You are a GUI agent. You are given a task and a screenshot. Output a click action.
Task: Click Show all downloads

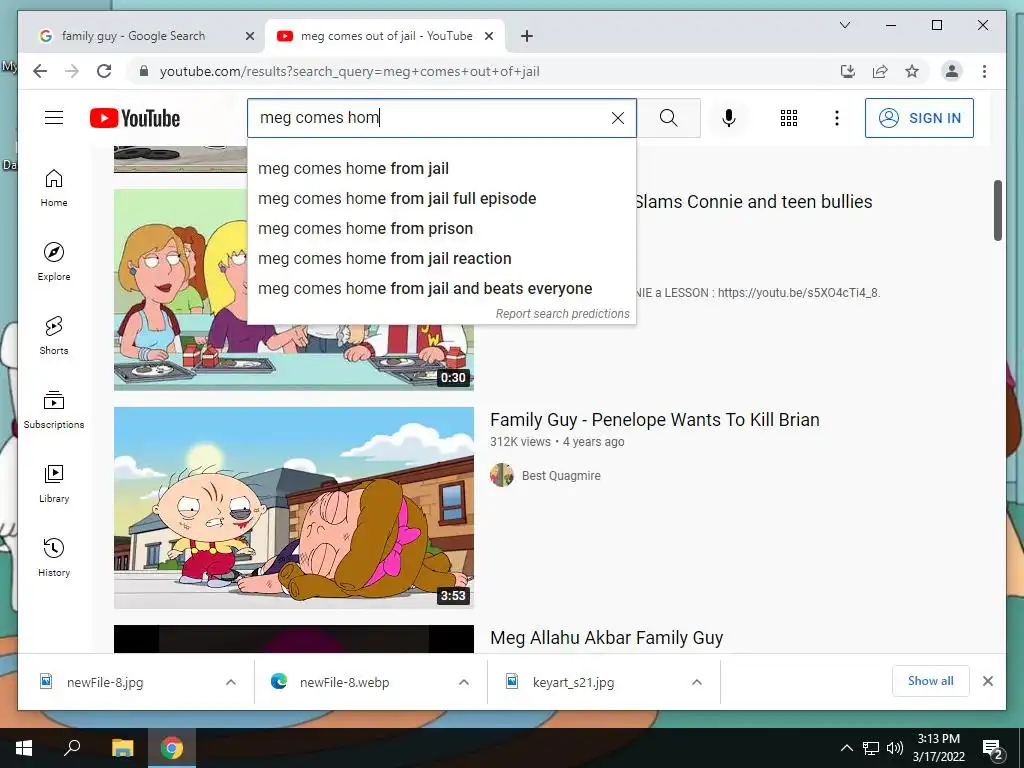click(930, 681)
